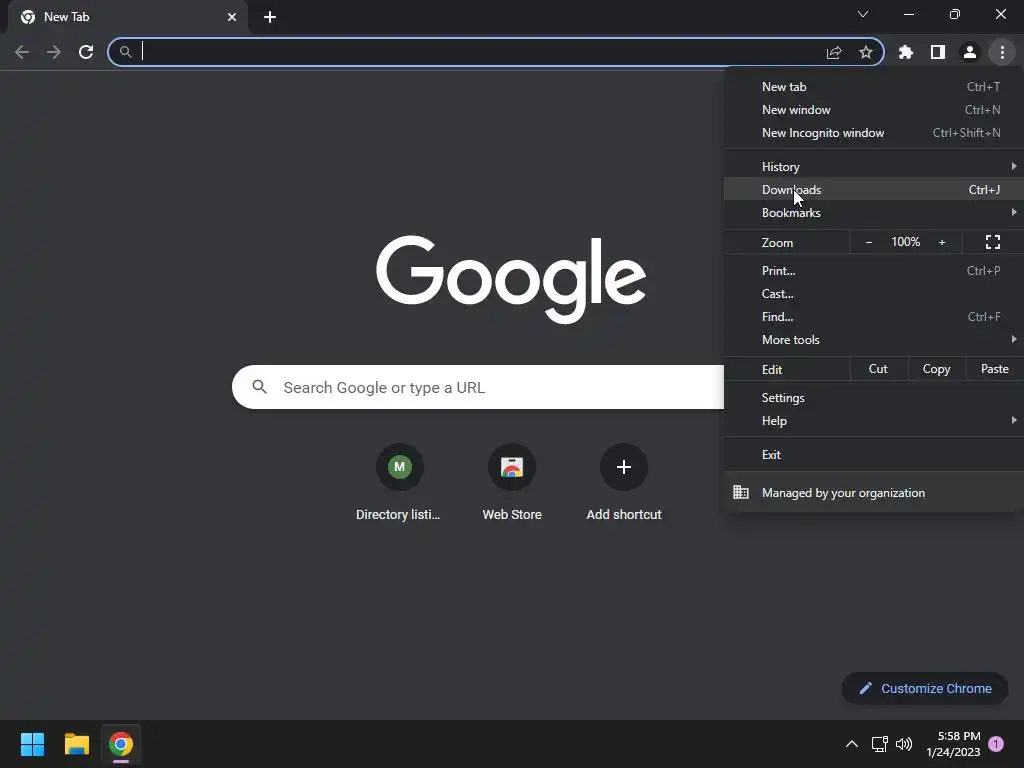
Task: Open the profile avatar icon
Action: coord(970,52)
